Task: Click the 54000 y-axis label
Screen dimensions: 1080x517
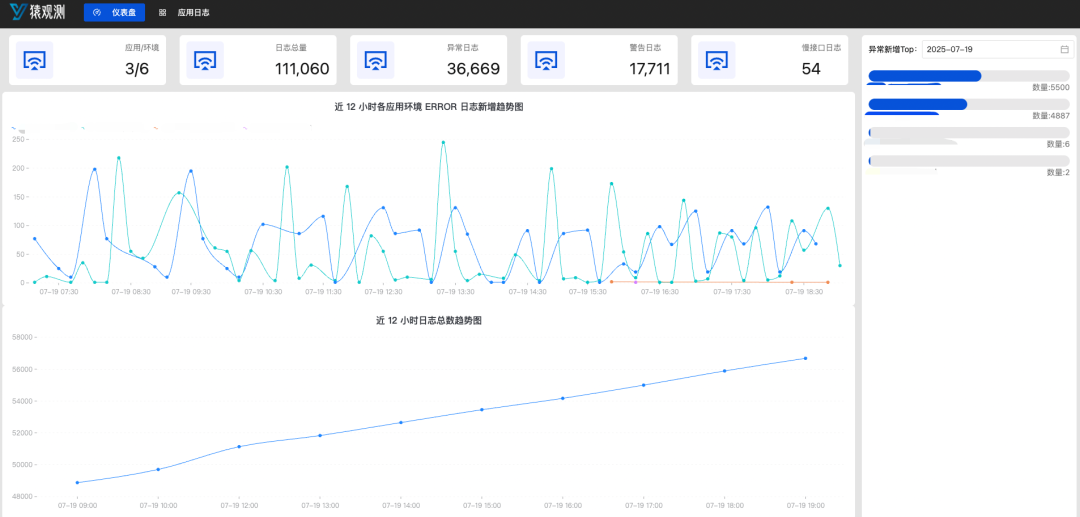Action: [22, 401]
